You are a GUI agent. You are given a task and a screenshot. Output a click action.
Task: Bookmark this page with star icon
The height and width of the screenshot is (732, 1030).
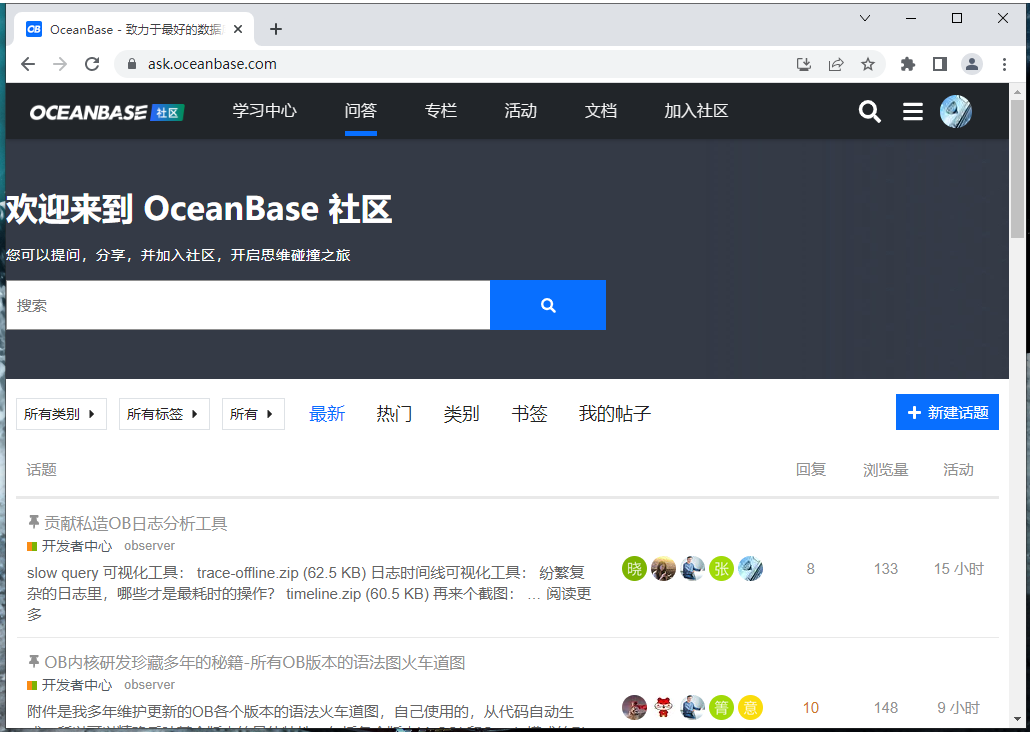pyautogui.click(x=868, y=64)
